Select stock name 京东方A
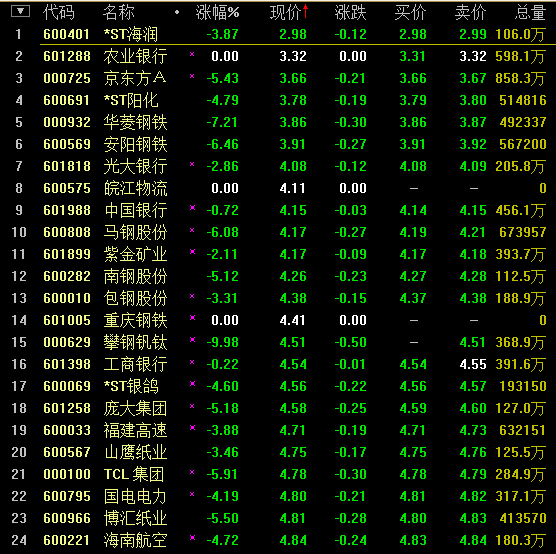Image resolution: width=556 pixels, height=554 pixels. [135, 78]
